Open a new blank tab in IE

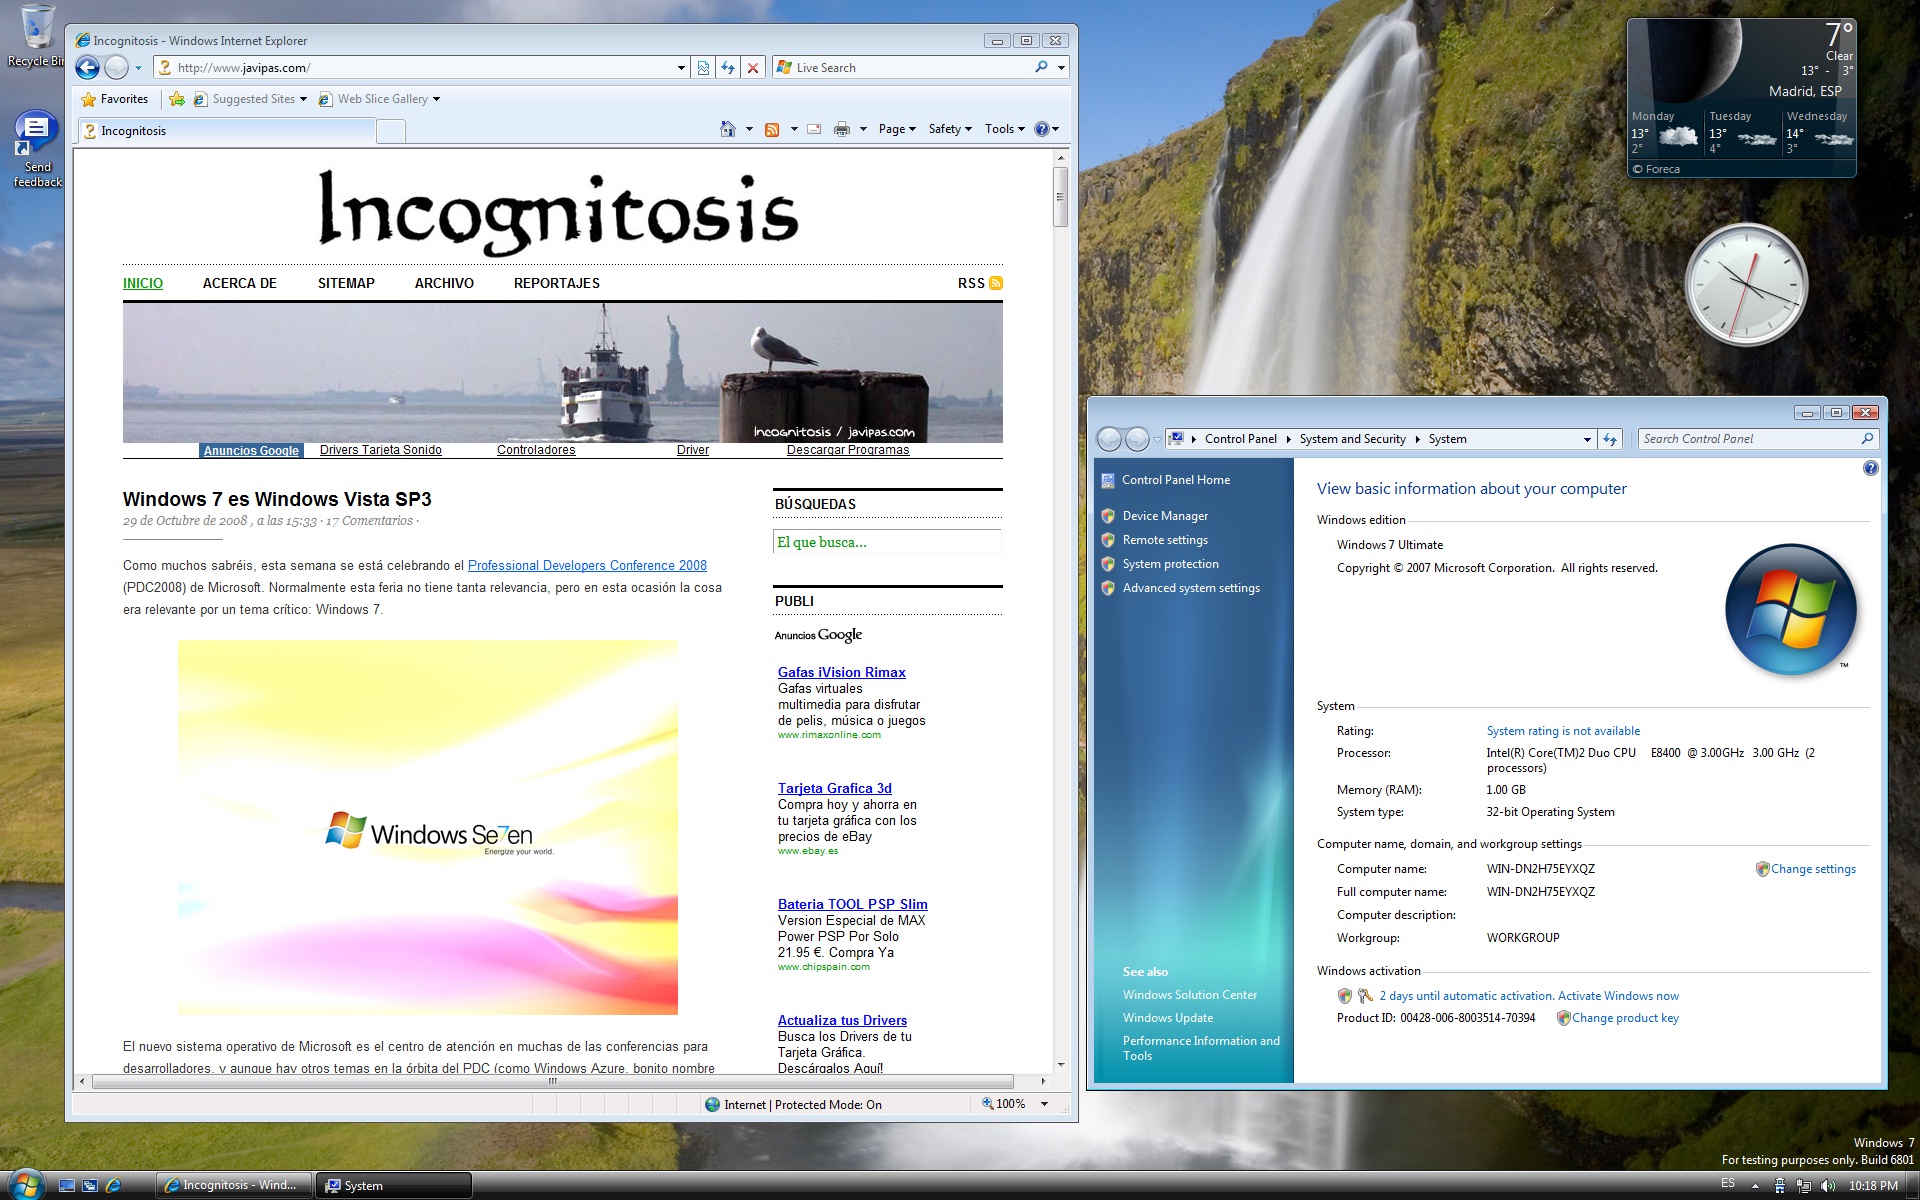(x=391, y=131)
